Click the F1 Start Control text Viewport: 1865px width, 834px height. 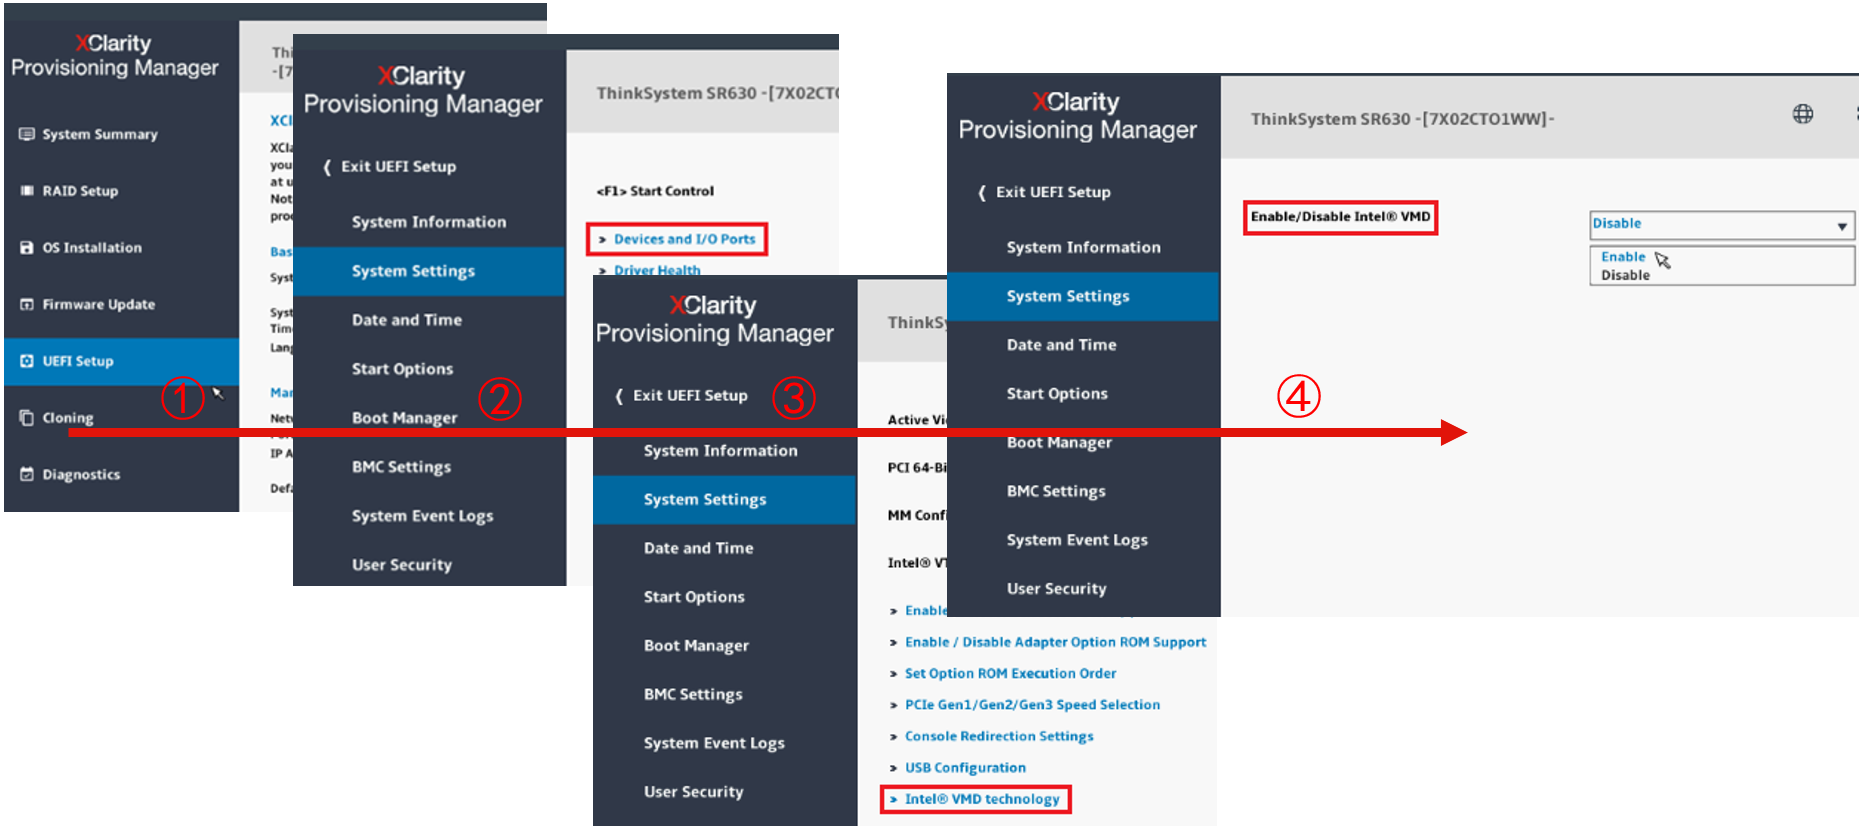point(655,191)
